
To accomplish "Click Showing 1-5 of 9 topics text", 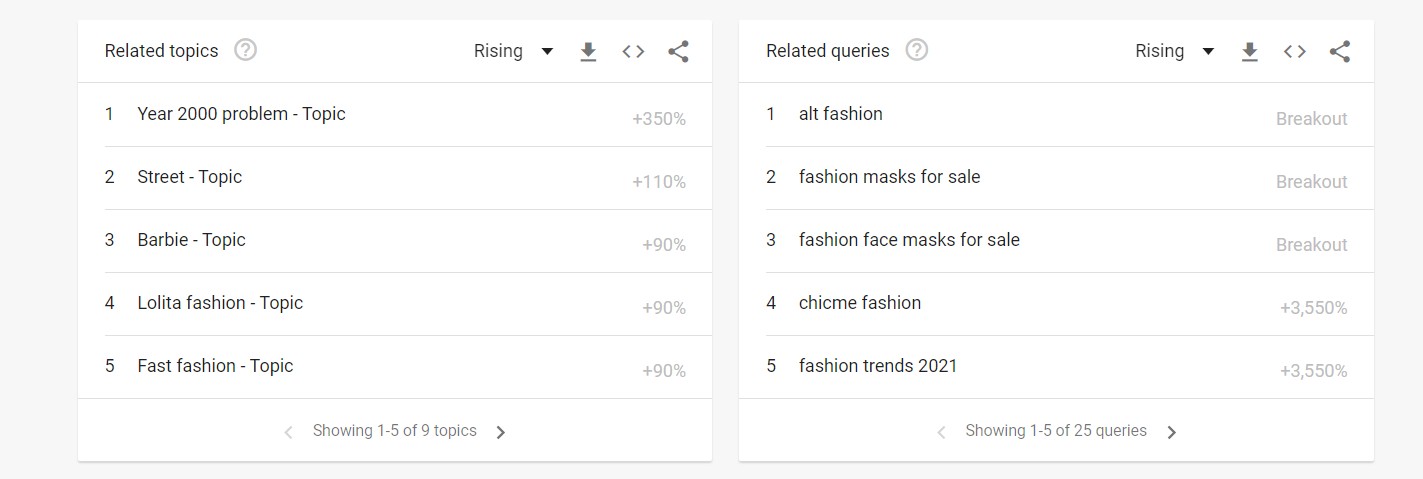I will click(x=395, y=431).
